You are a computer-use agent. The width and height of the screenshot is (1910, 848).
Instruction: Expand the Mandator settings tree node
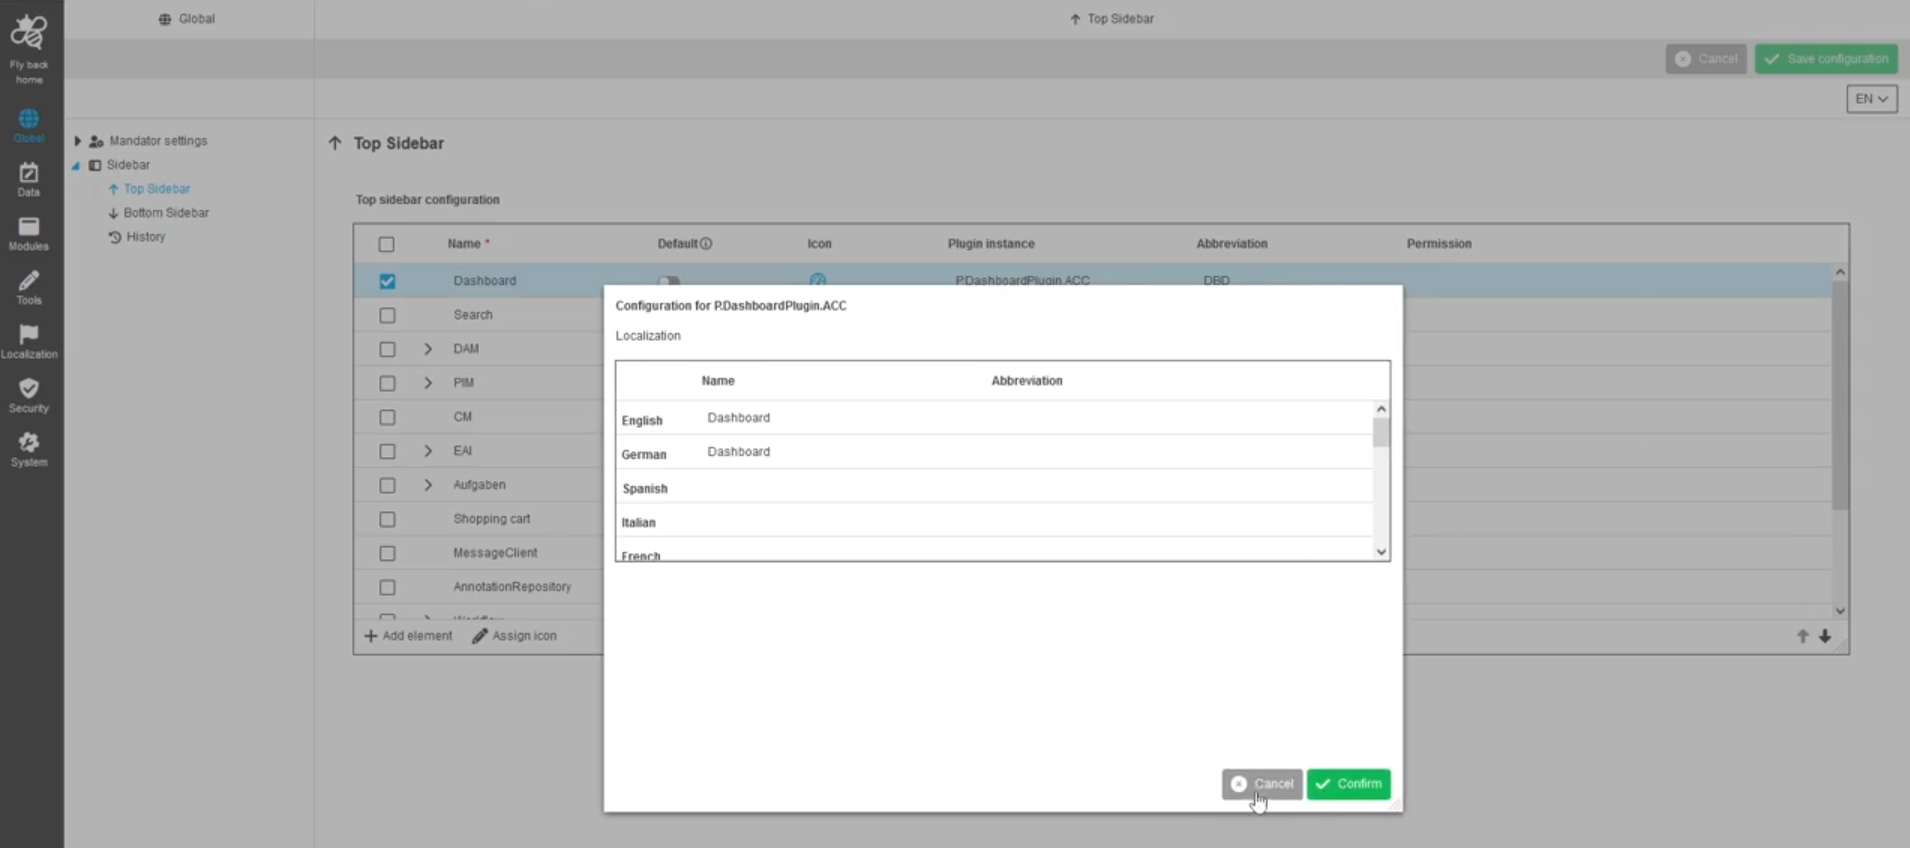(78, 141)
